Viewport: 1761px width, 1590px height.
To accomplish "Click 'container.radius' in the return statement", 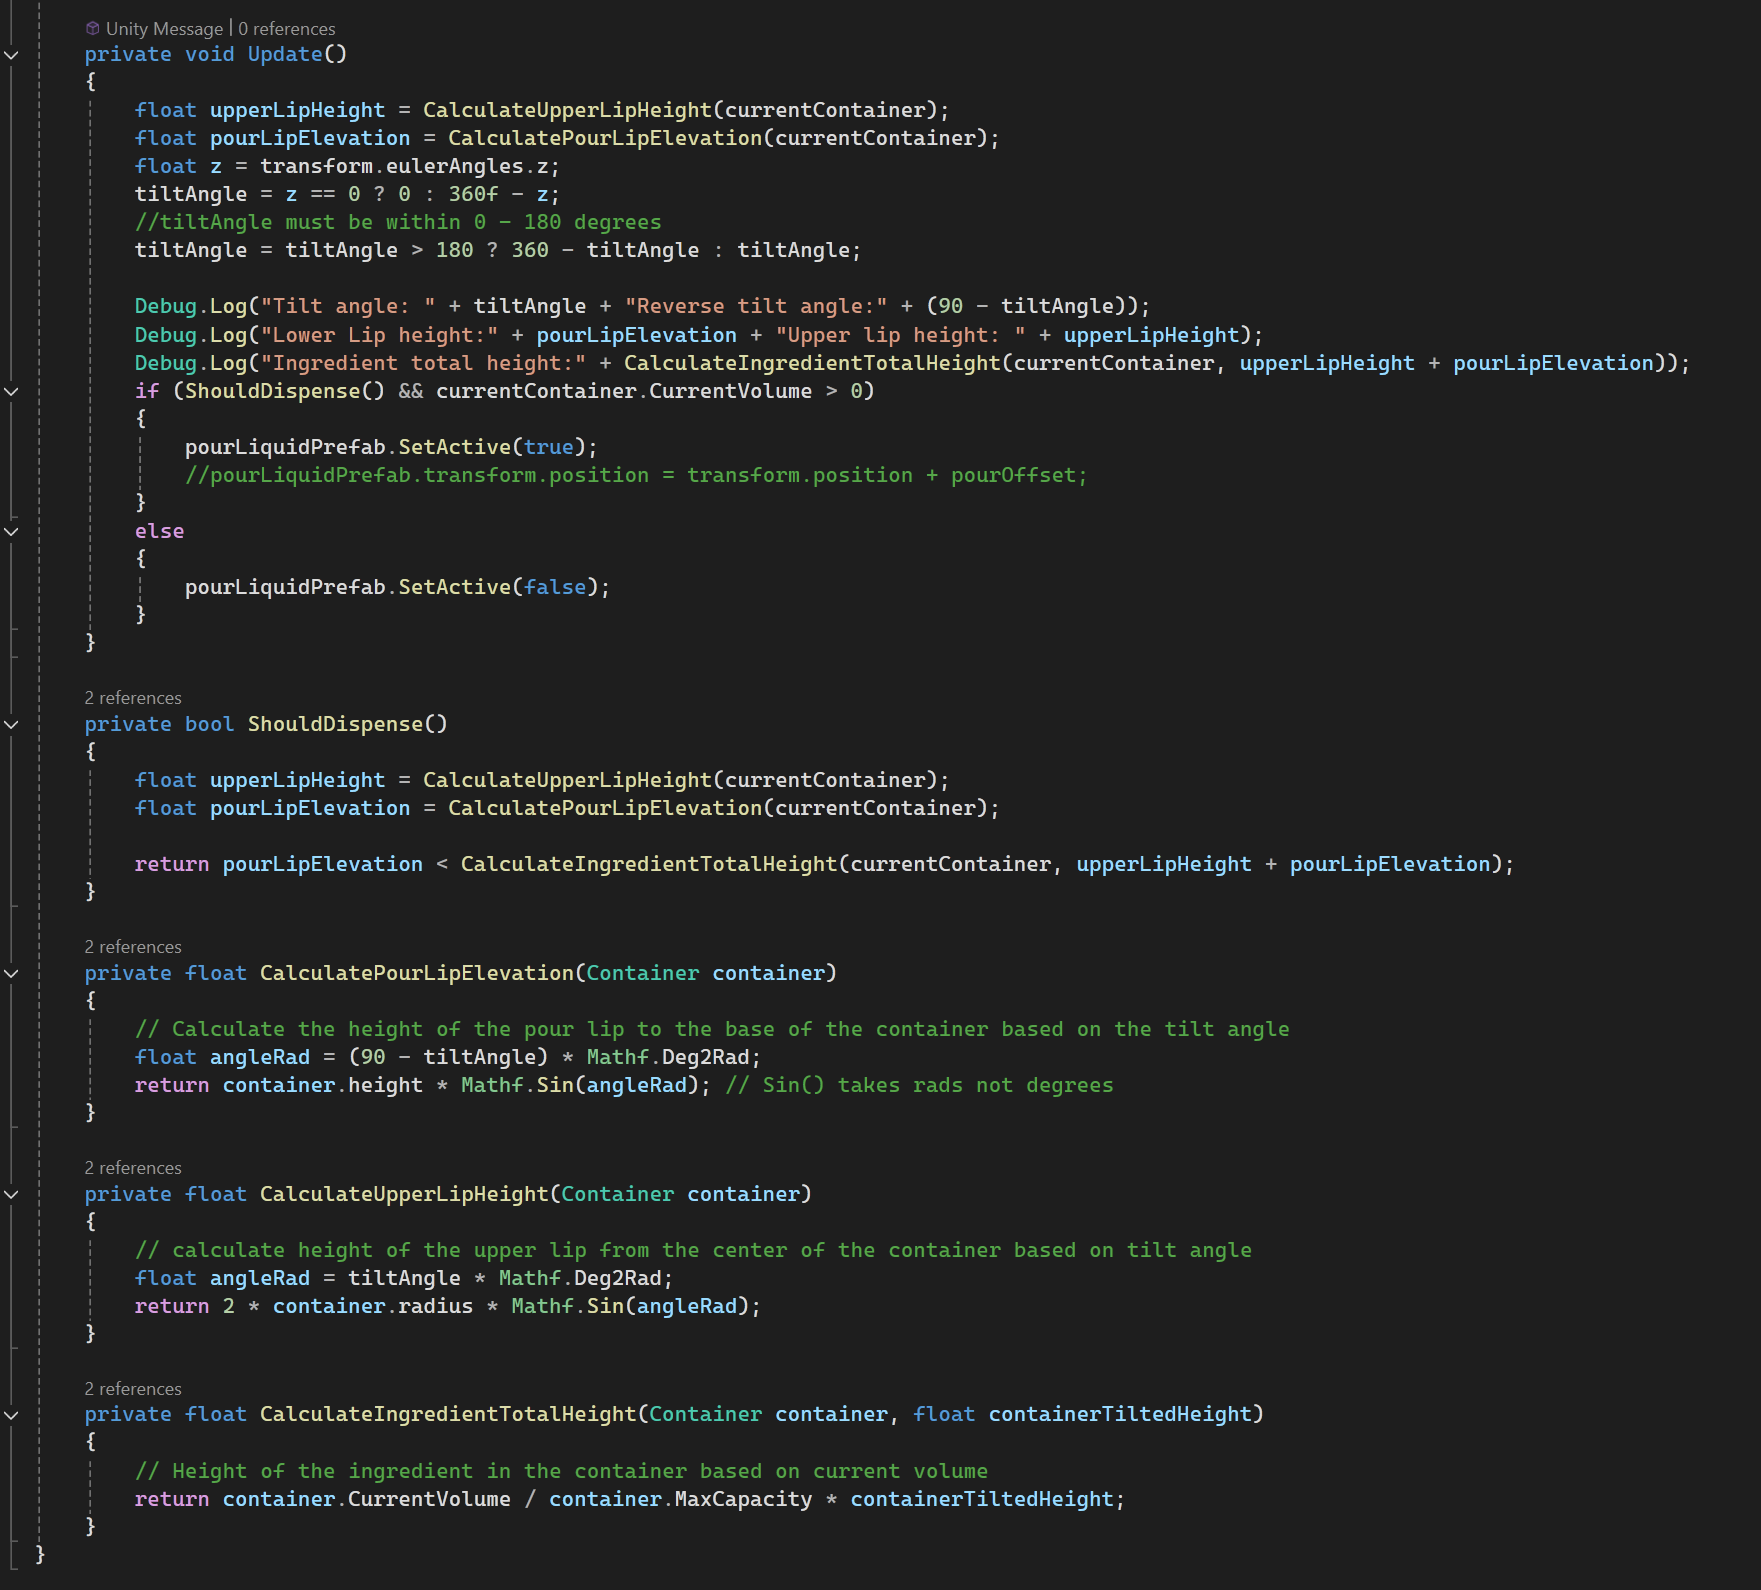I will coord(373,1306).
